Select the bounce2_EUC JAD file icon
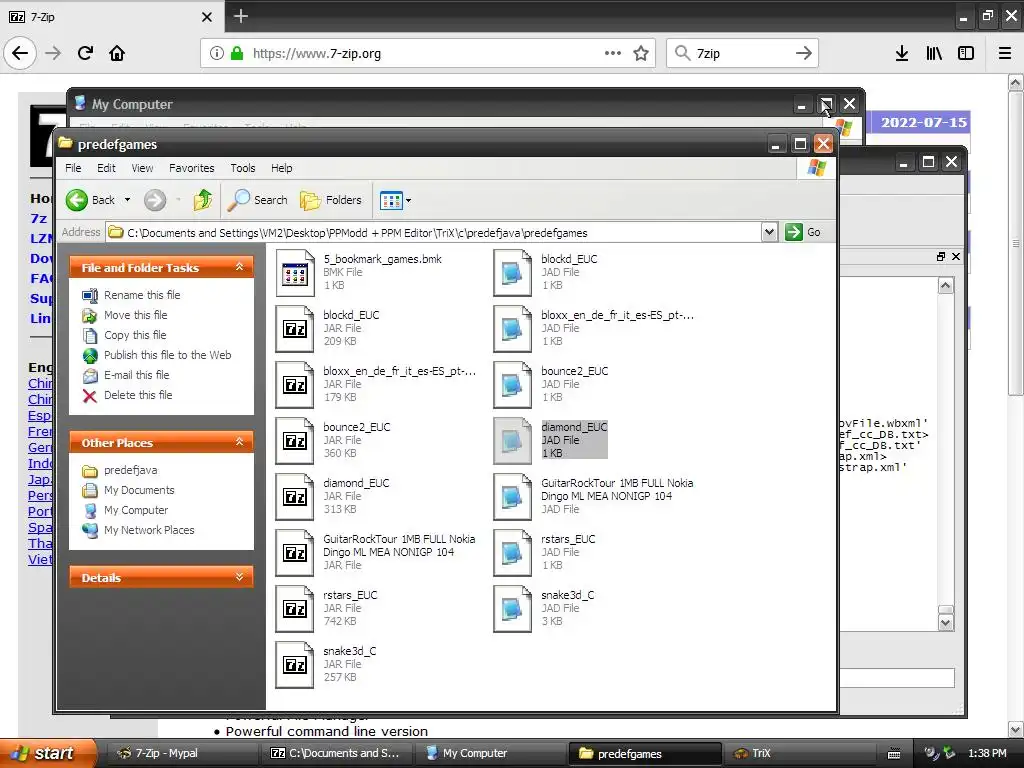The height and width of the screenshot is (768, 1024). pyautogui.click(x=513, y=385)
